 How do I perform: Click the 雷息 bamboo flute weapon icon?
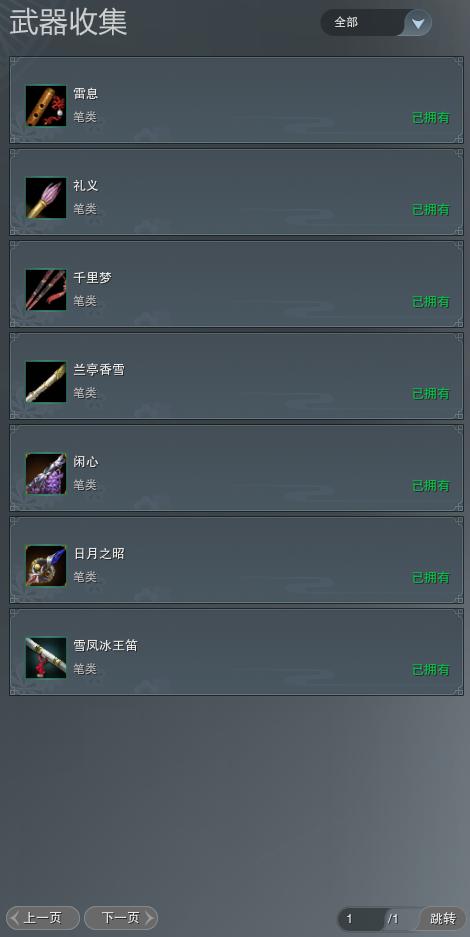click(x=46, y=106)
